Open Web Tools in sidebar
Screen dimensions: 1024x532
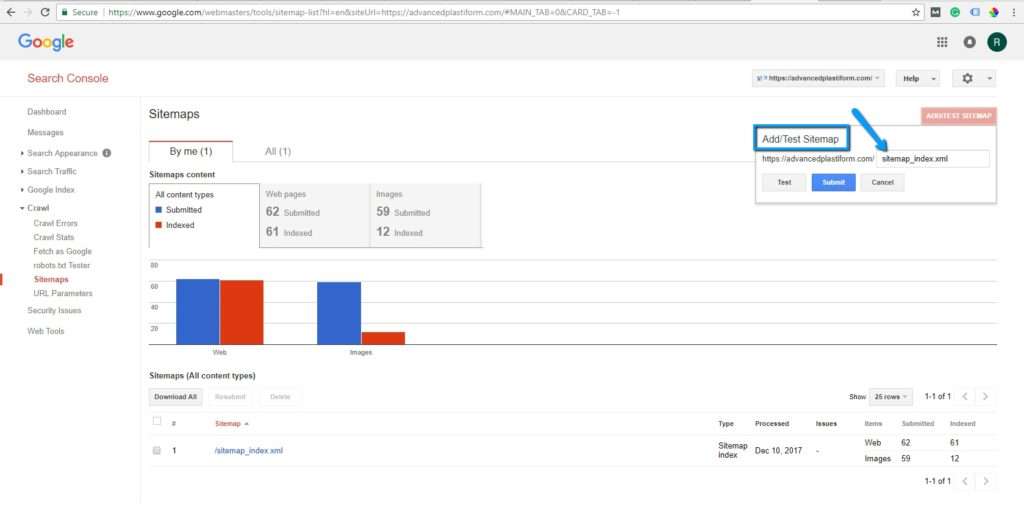46,331
